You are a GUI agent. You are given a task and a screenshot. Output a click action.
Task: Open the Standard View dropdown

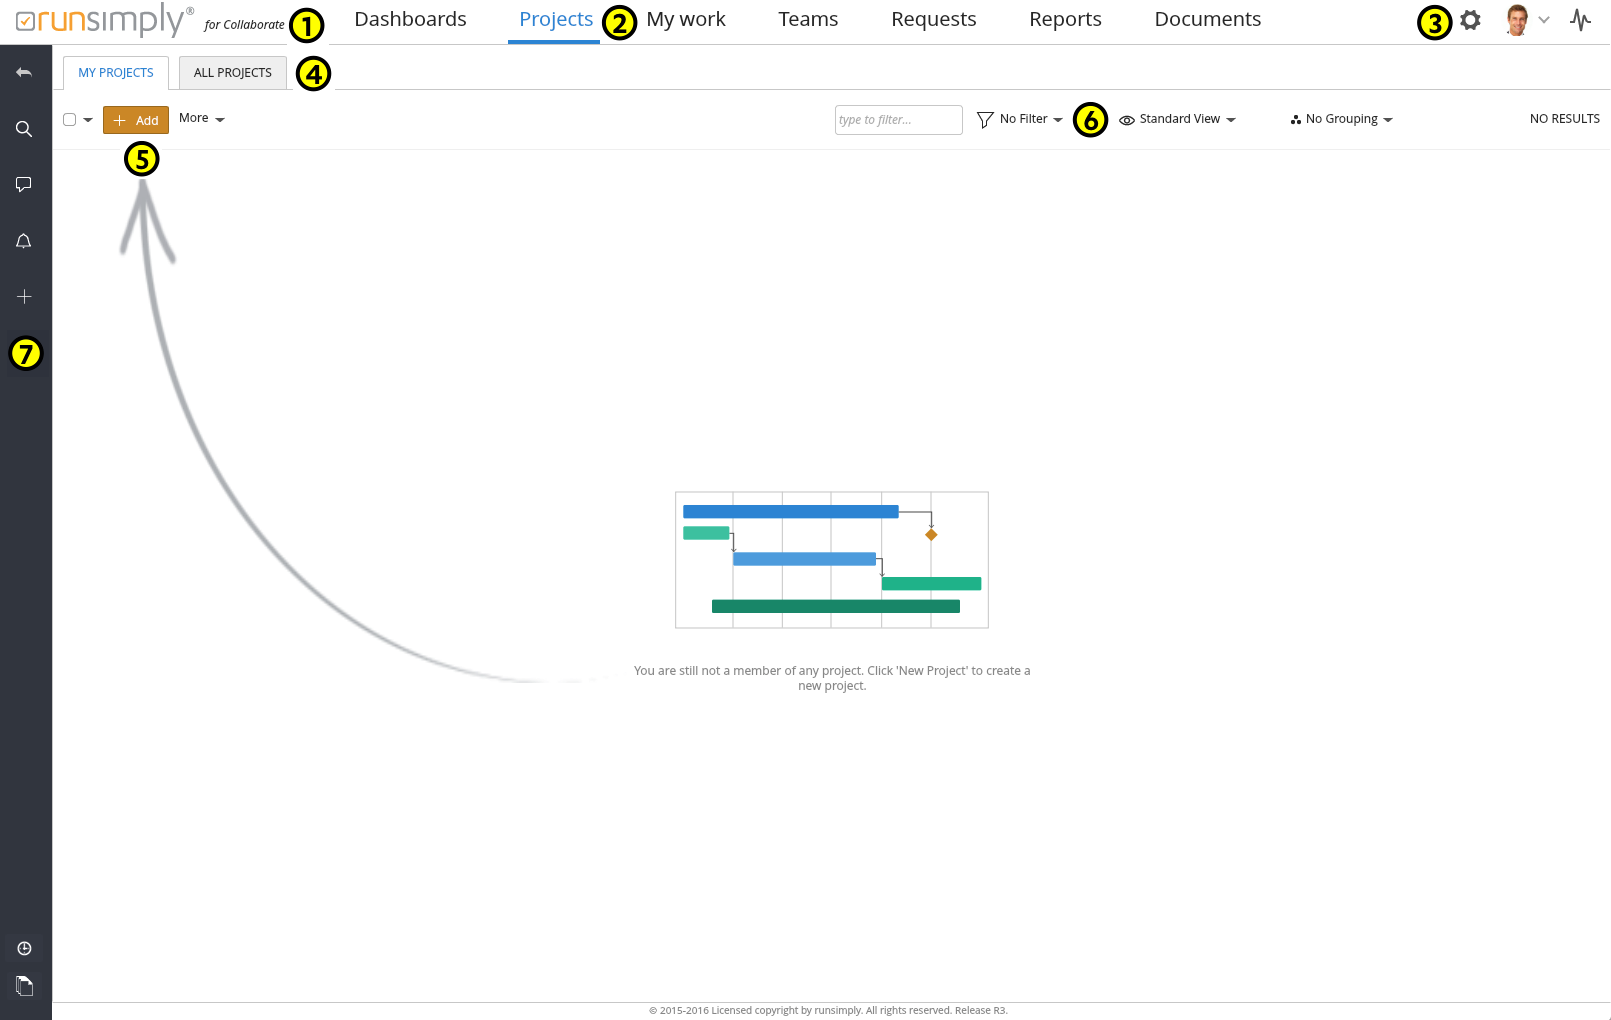[1178, 119]
